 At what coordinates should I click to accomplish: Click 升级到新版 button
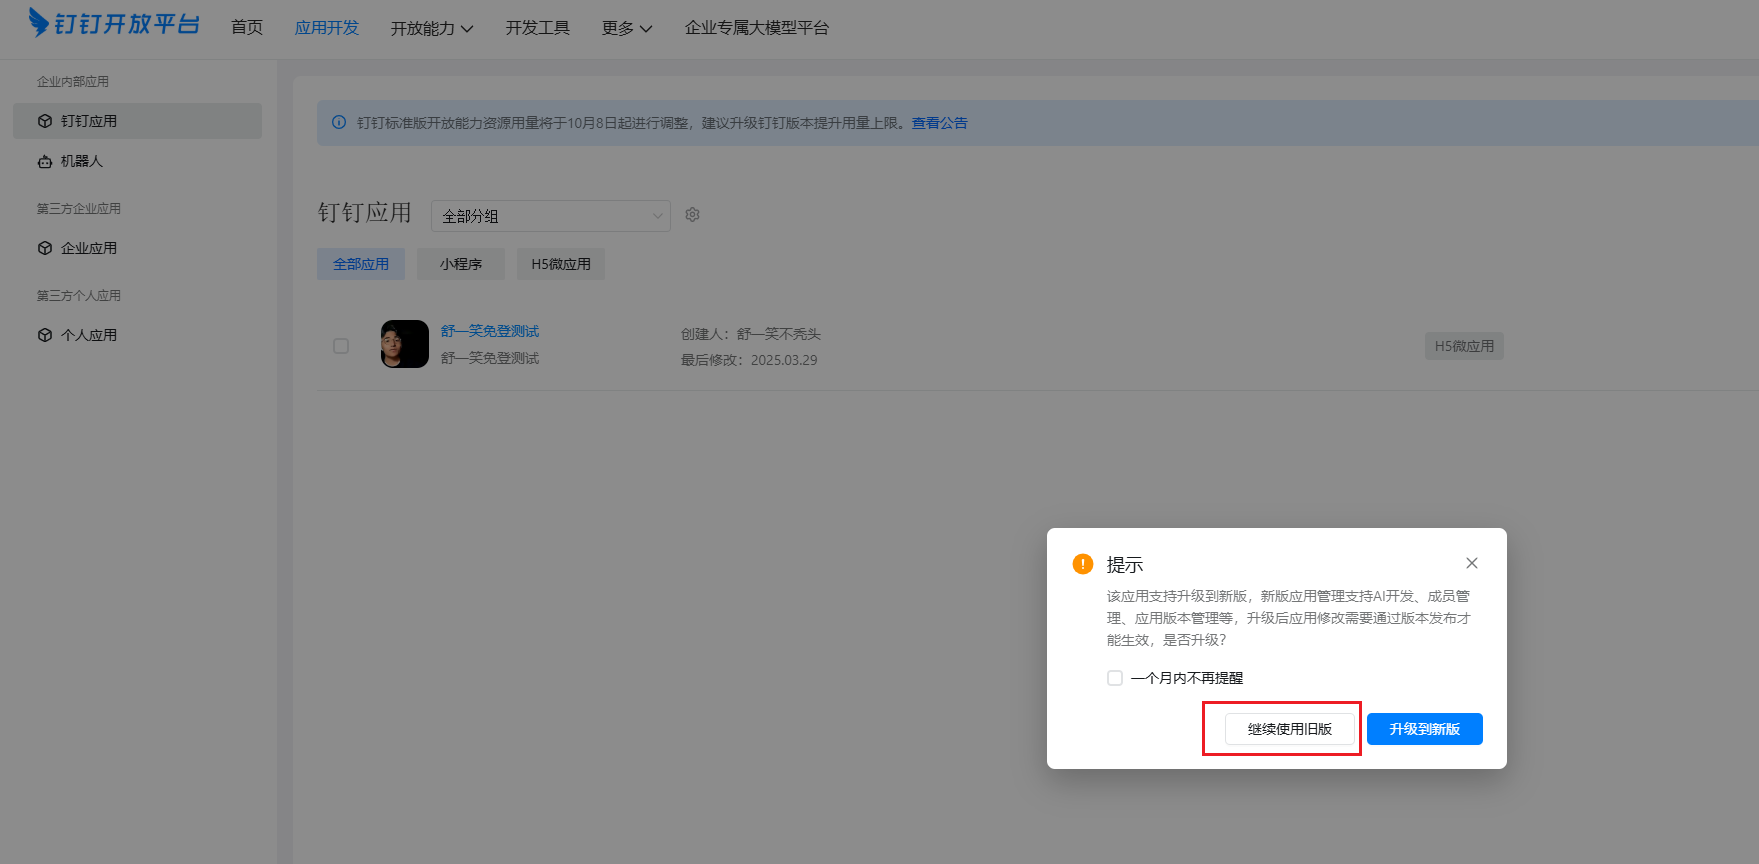tap(1425, 729)
